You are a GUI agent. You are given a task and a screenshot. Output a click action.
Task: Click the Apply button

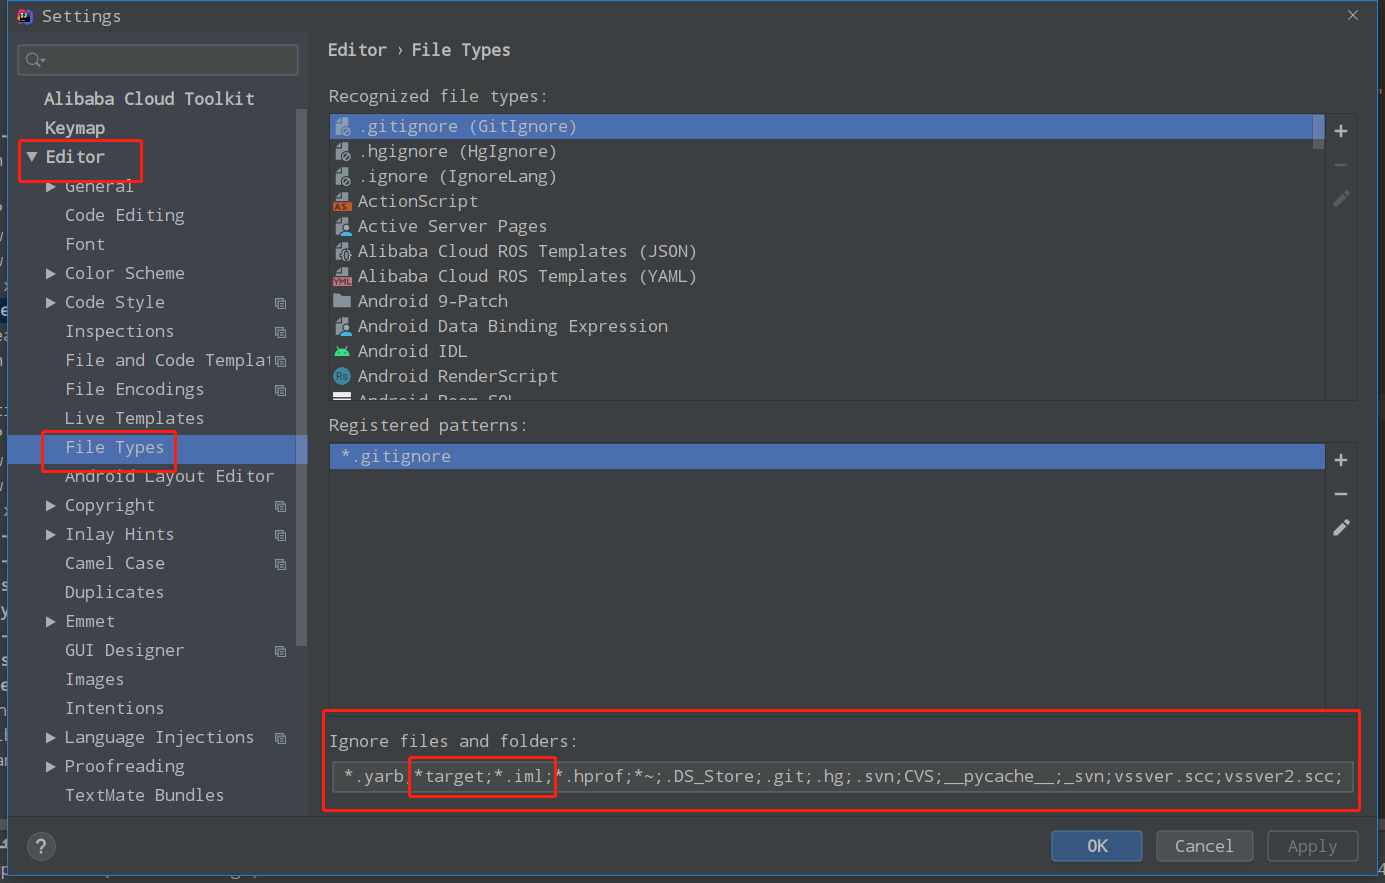tap(1312, 846)
